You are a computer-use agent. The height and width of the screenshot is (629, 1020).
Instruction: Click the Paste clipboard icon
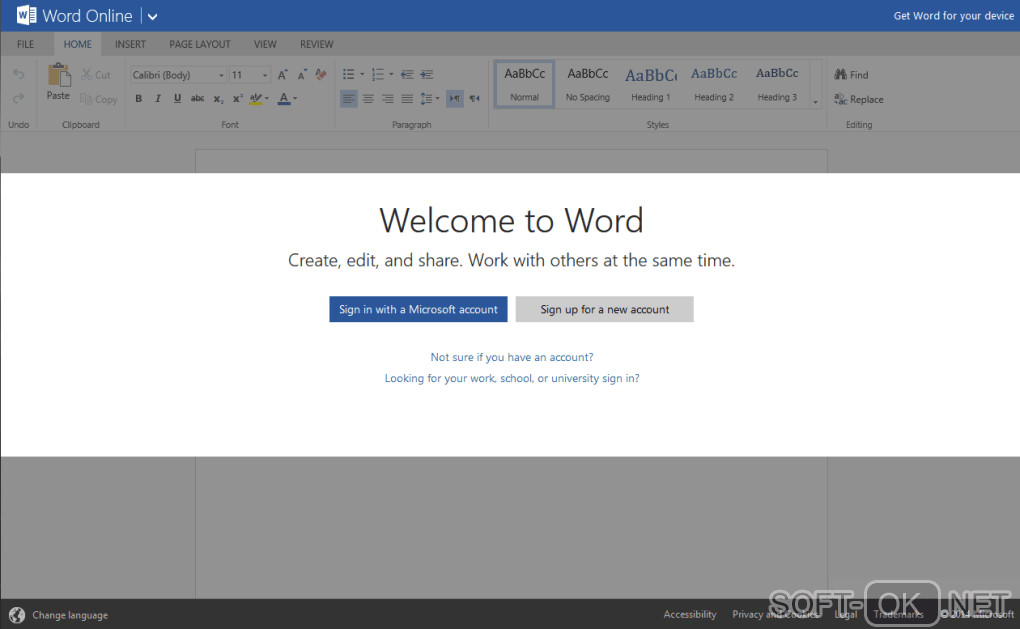58,76
